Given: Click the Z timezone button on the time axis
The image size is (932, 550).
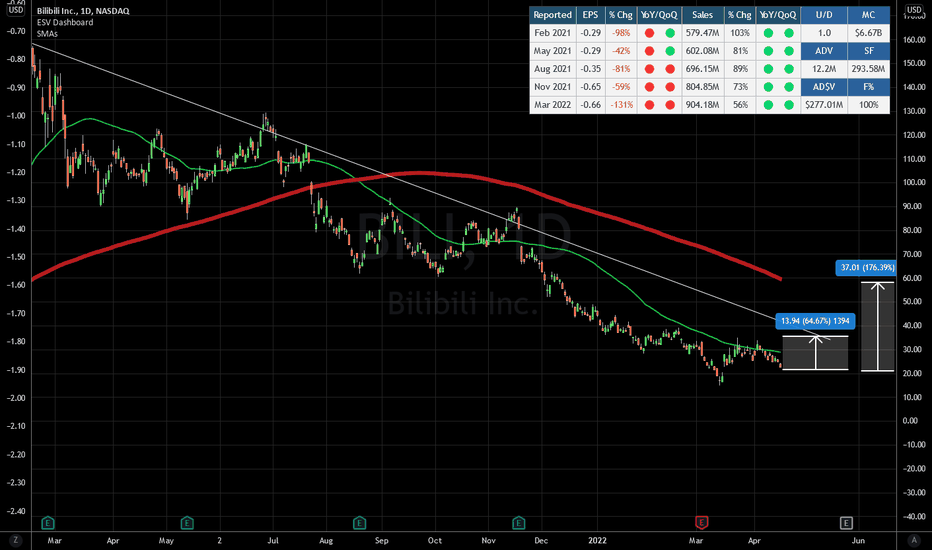Looking at the screenshot, I should (x=15, y=540).
